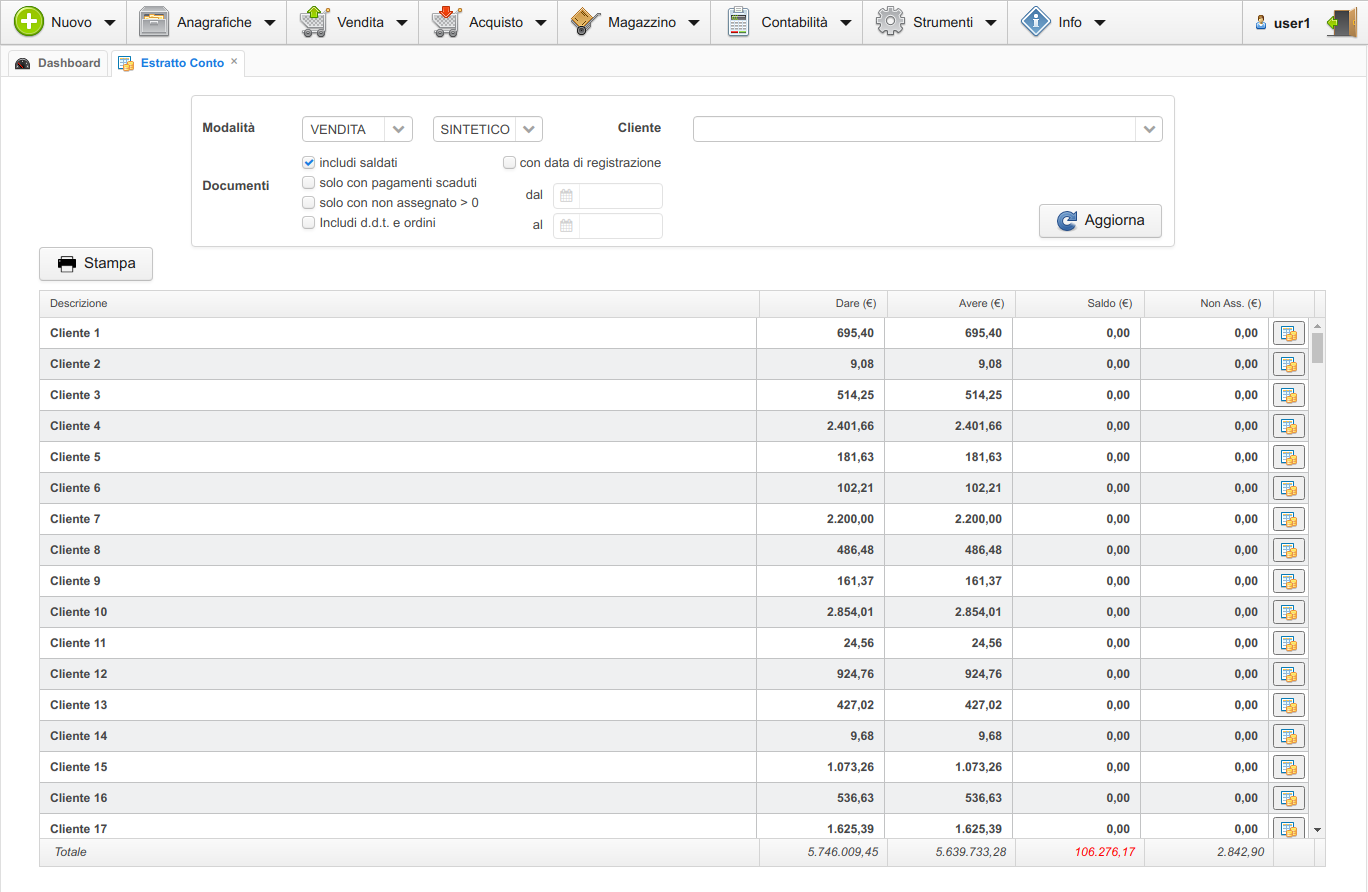Open detail icon for Cliente 12 row
The height and width of the screenshot is (892, 1368).
pos(1289,674)
